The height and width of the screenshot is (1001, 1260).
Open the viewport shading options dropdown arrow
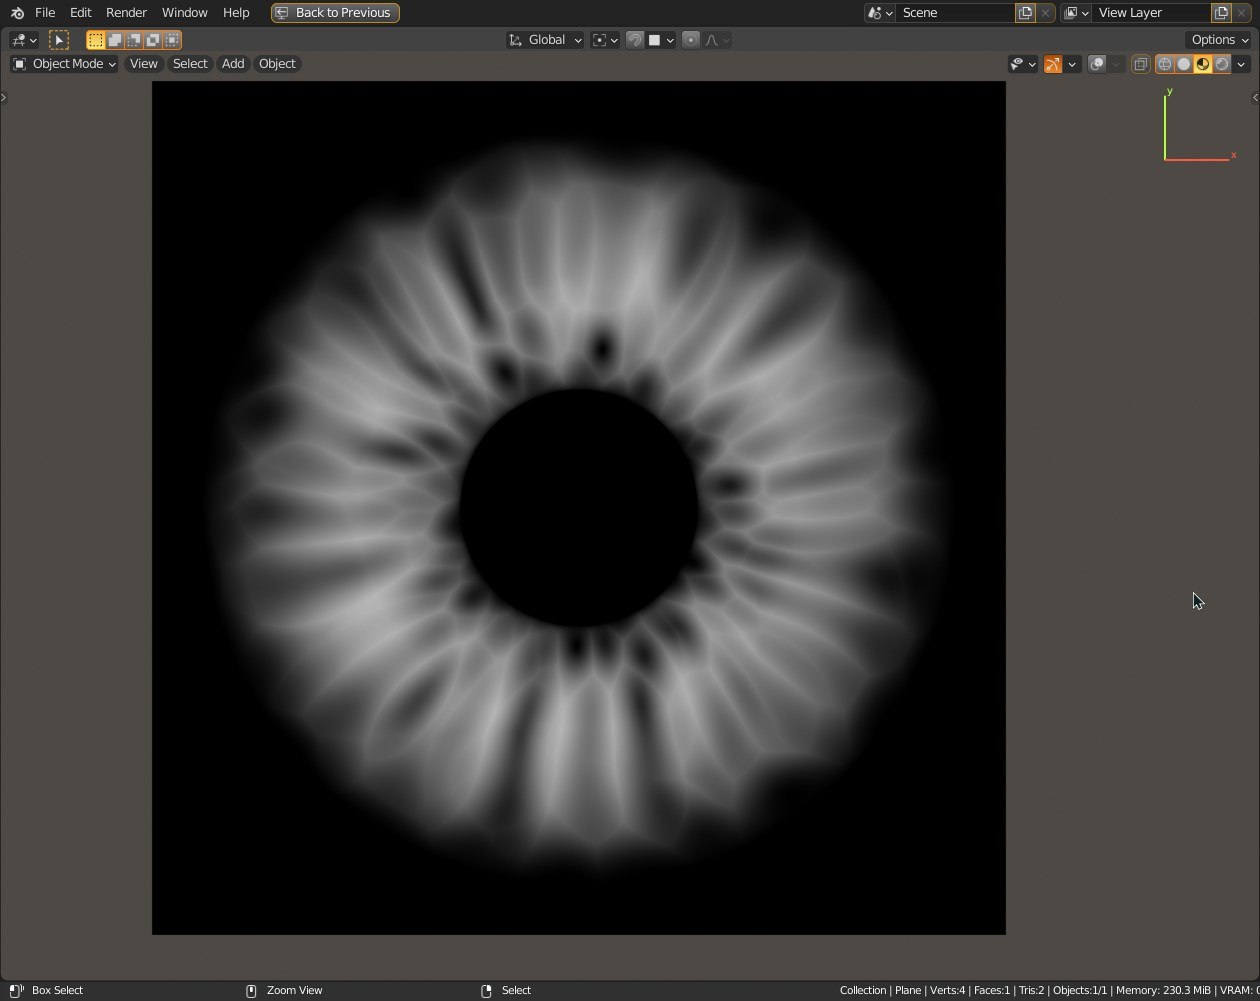click(x=1241, y=64)
